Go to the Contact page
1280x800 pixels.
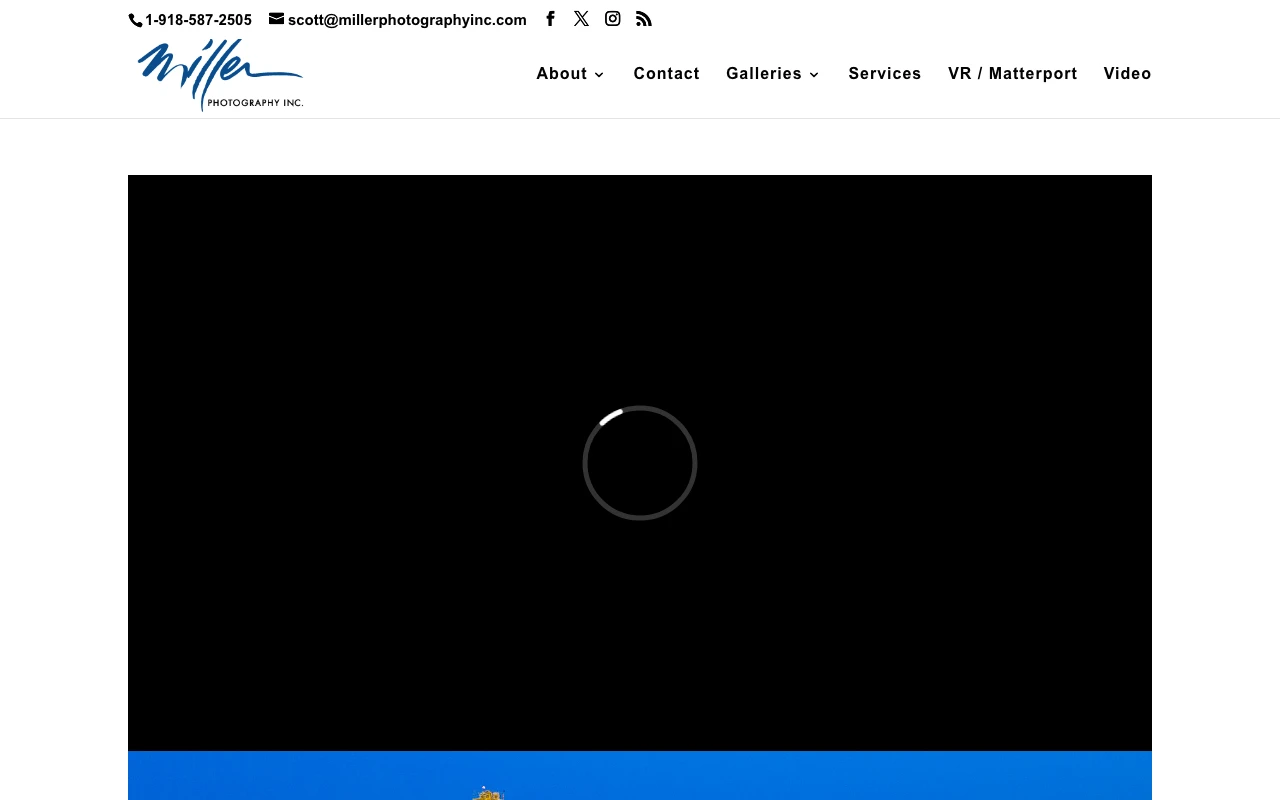(666, 74)
